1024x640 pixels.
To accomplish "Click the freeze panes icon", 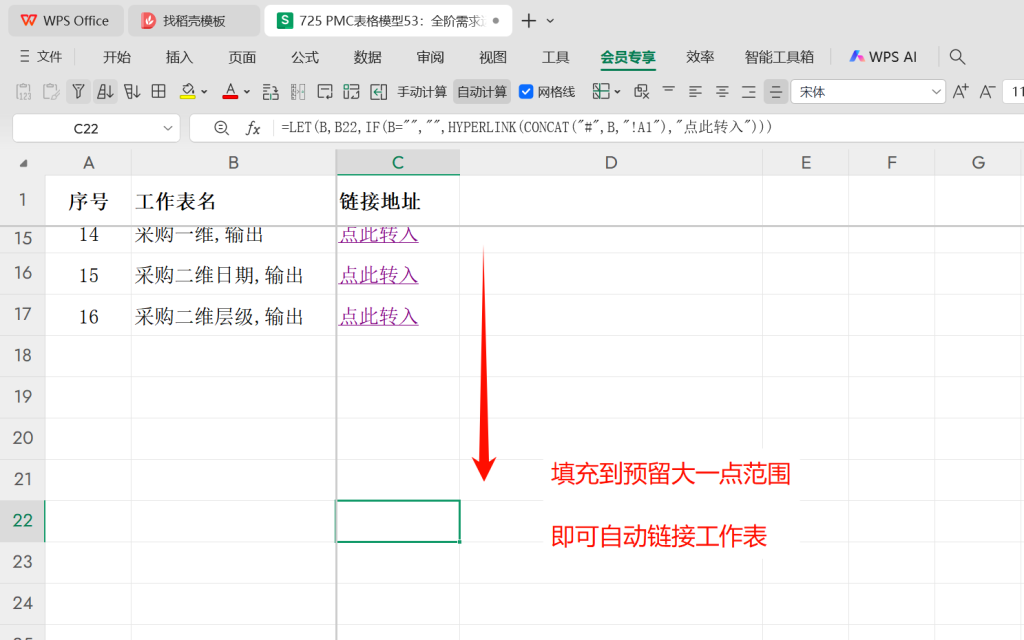I will click(601, 91).
